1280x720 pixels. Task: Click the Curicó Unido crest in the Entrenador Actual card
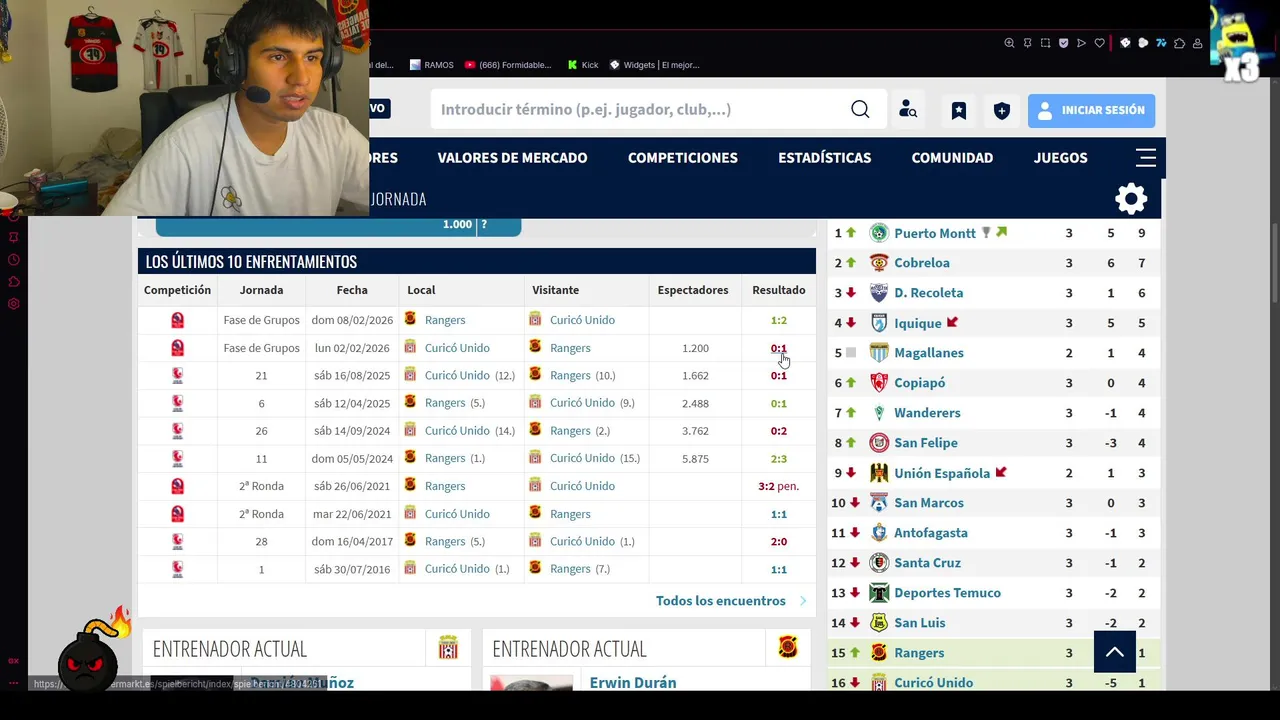(x=448, y=647)
